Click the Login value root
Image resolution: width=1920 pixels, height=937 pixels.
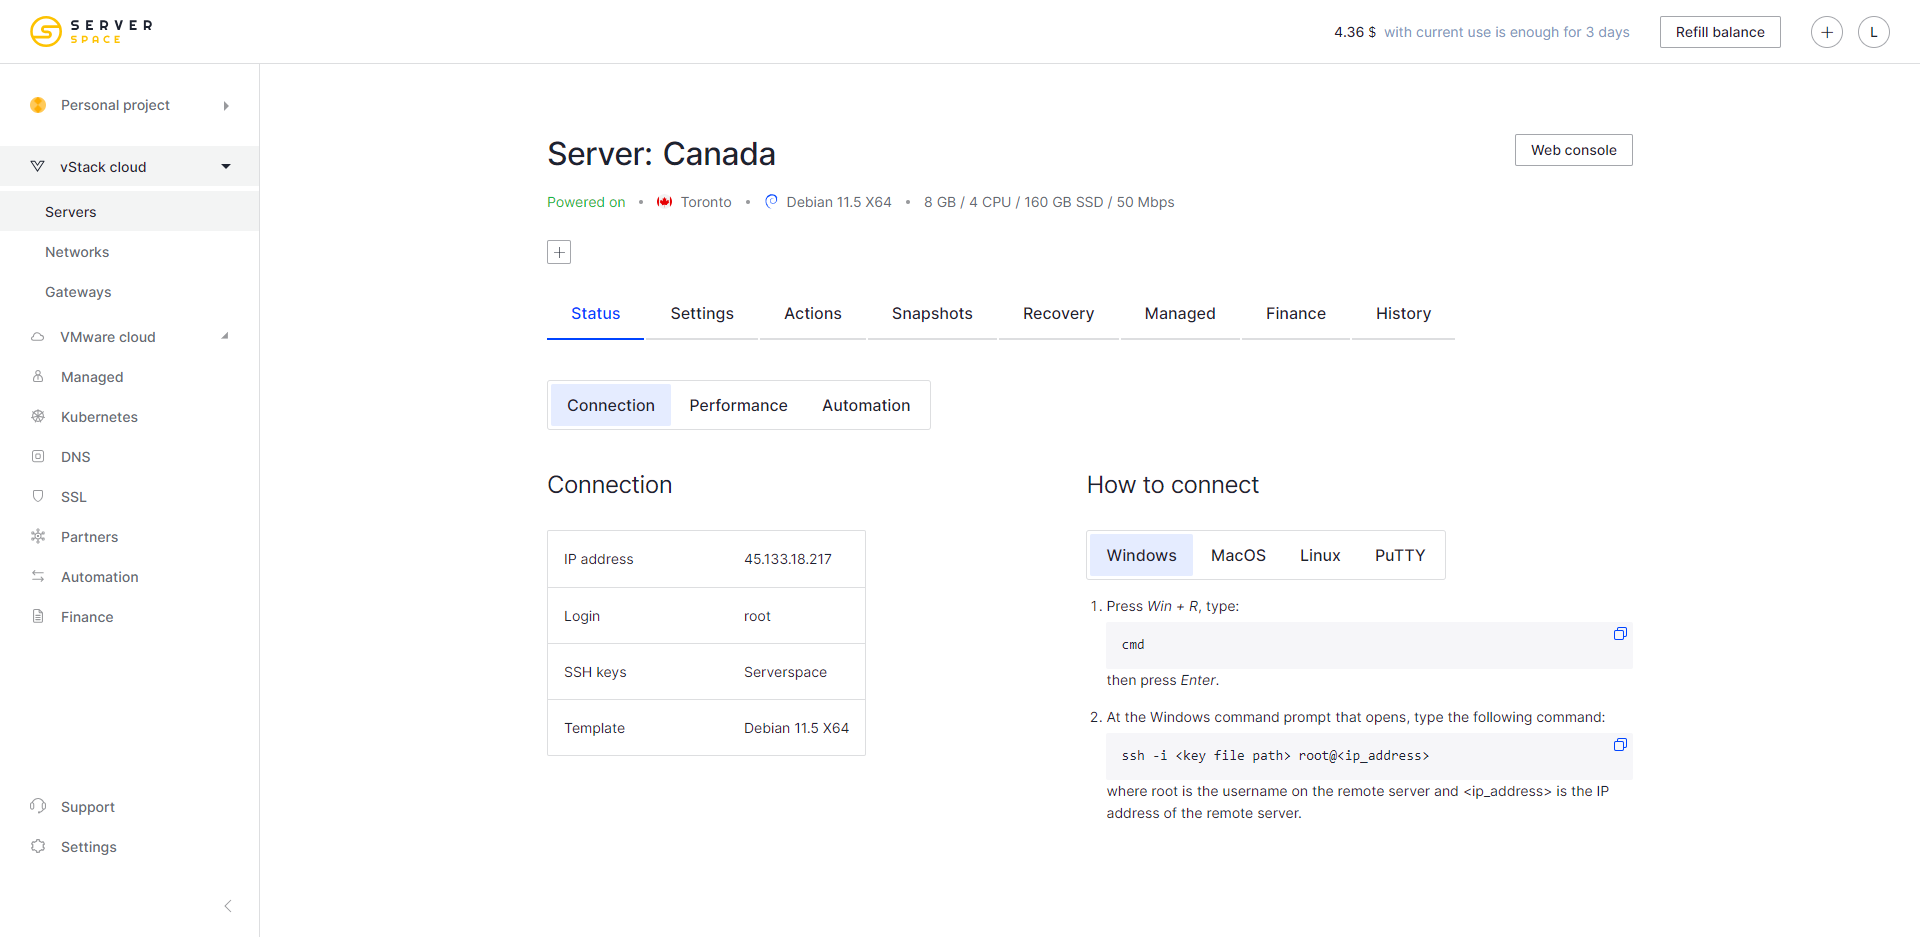(x=757, y=616)
